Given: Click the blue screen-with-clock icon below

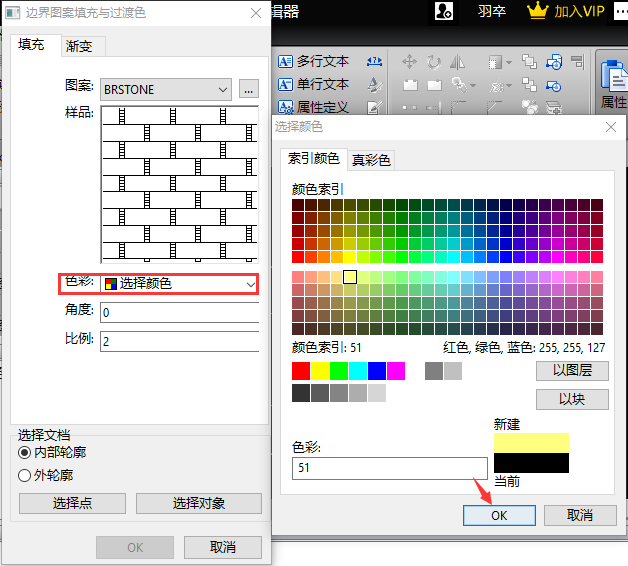Looking at the screenshot, I should [x=554, y=85].
